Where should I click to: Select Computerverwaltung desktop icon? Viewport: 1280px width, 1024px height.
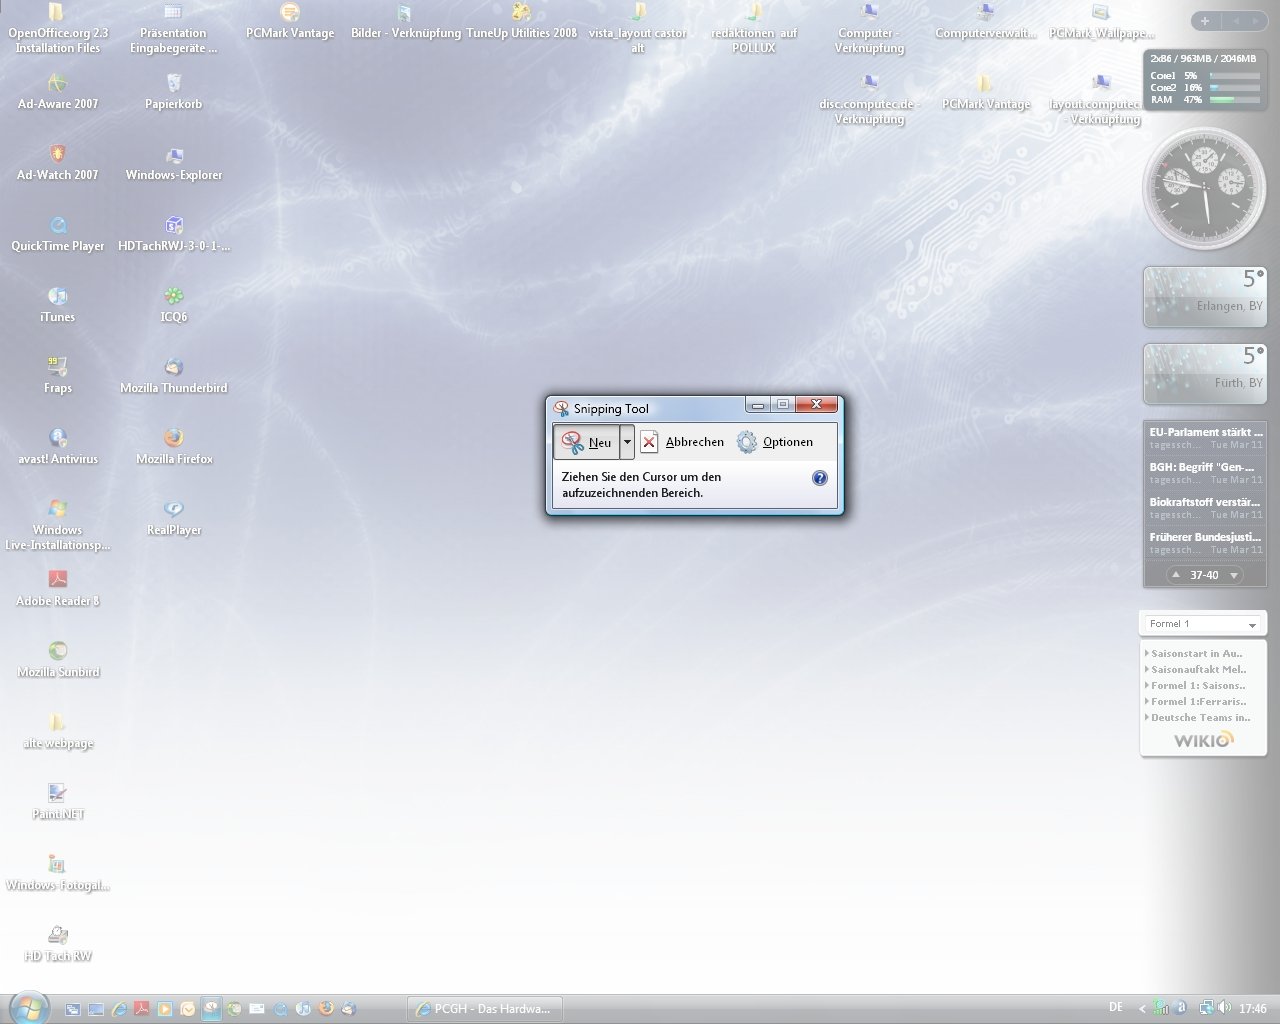click(986, 20)
